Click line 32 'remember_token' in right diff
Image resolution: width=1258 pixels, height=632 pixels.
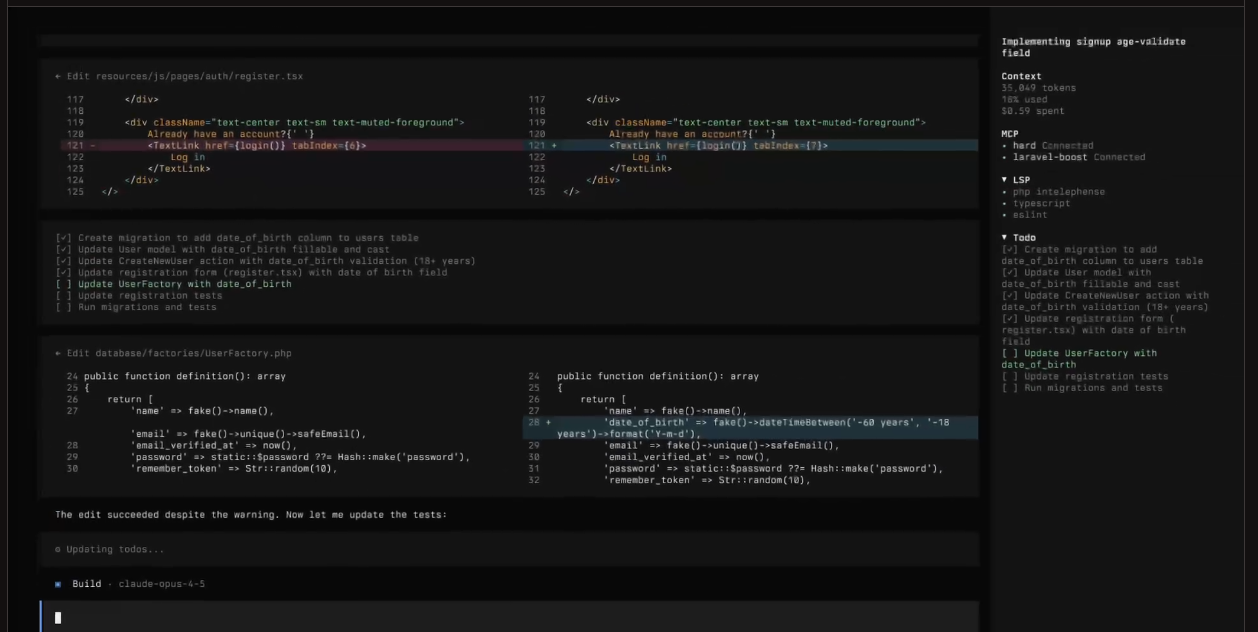tap(706, 480)
